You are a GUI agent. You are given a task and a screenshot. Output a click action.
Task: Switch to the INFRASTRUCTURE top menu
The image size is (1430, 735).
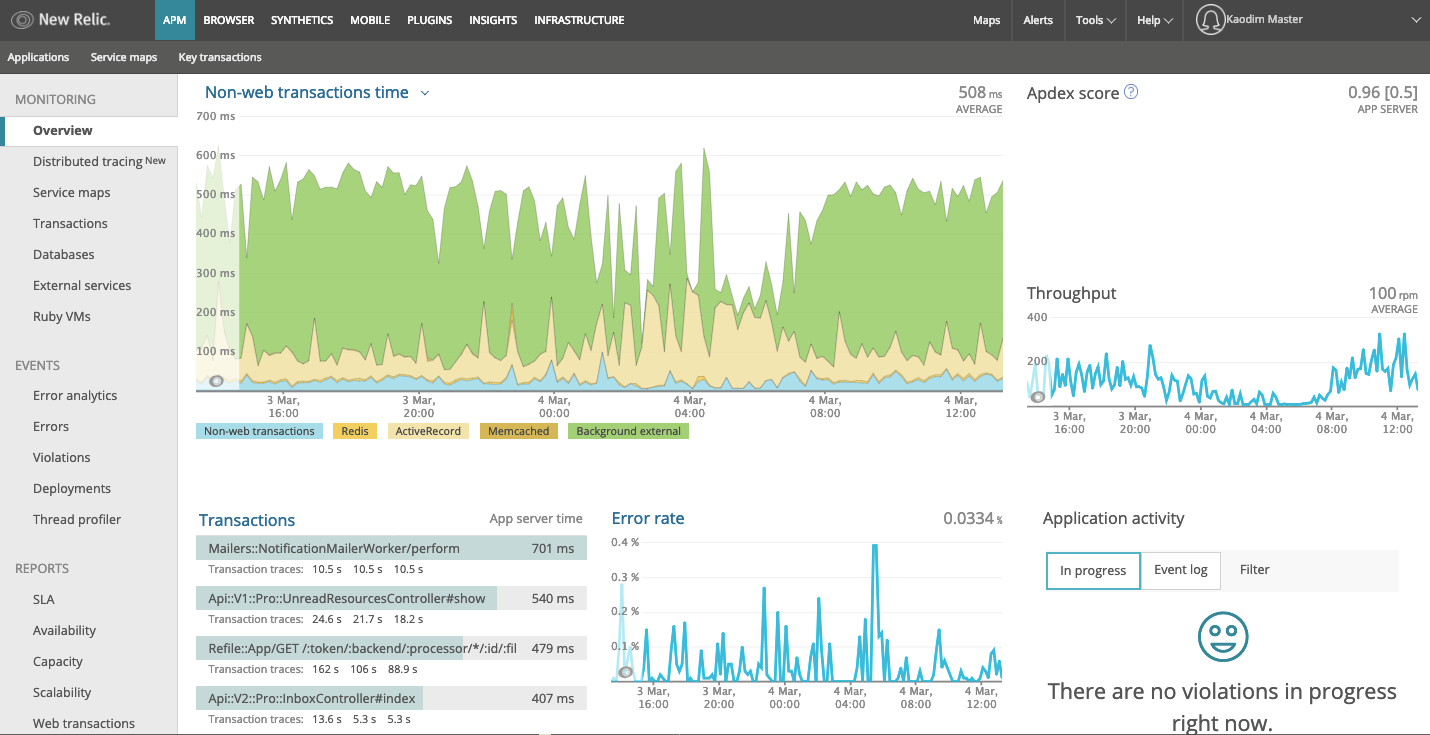[579, 20]
